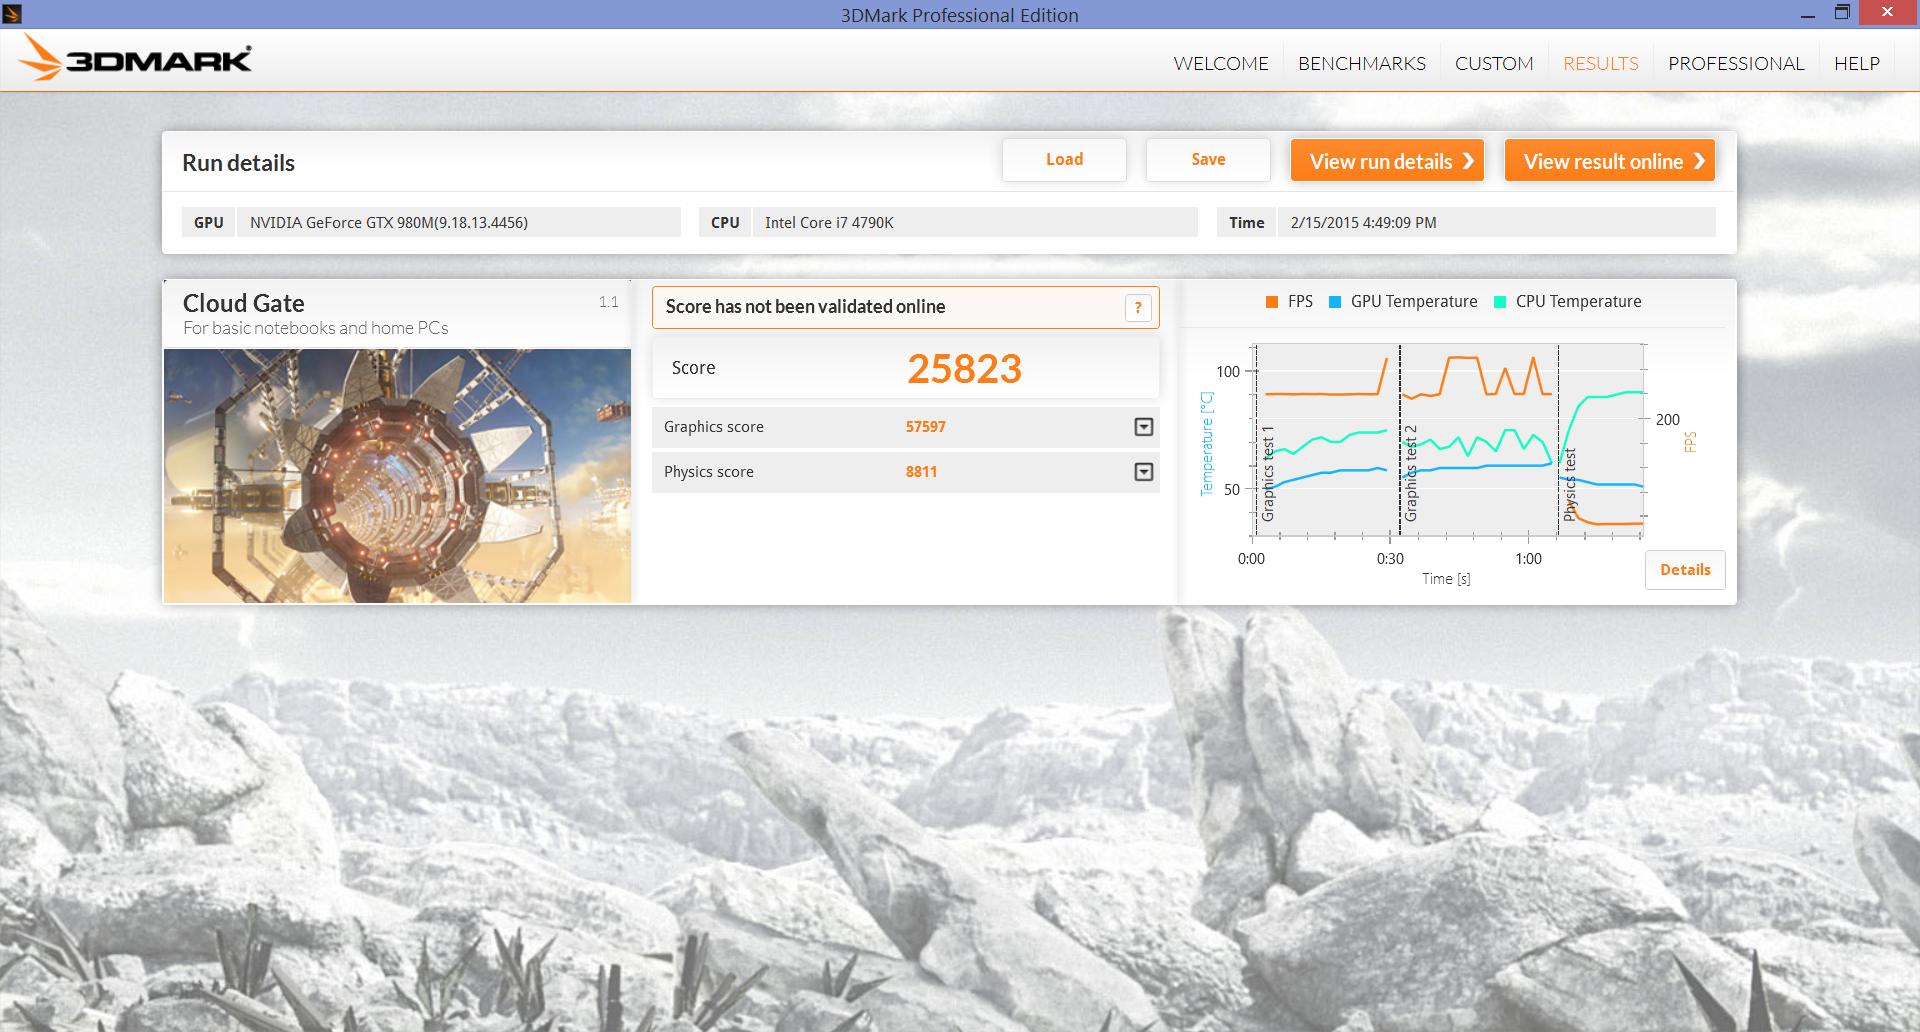Open the validation help question mark

coord(1138,308)
